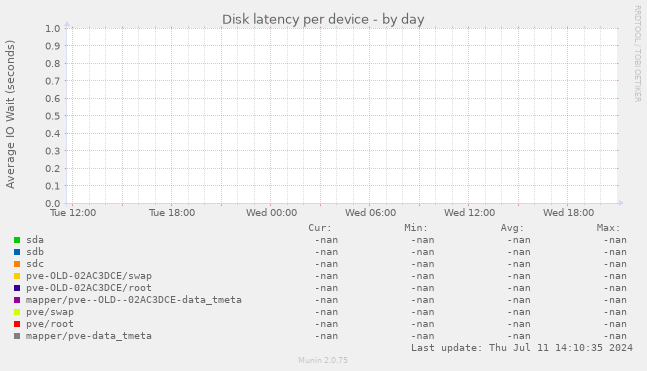Select the pve/swap legend label
Image resolution: width=647 pixels, height=371 pixels.
coord(50,312)
